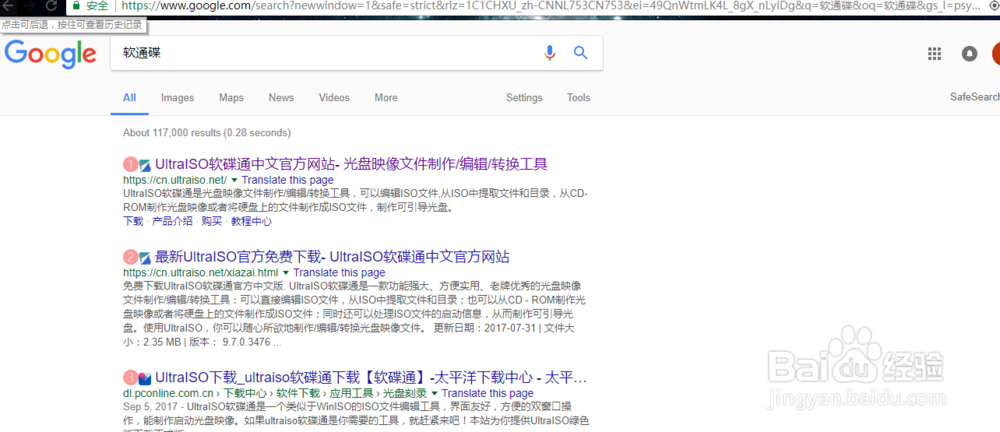The width and height of the screenshot is (1000, 432).
Task: Click the blue magnifier search icon
Action: click(x=580, y=53)
